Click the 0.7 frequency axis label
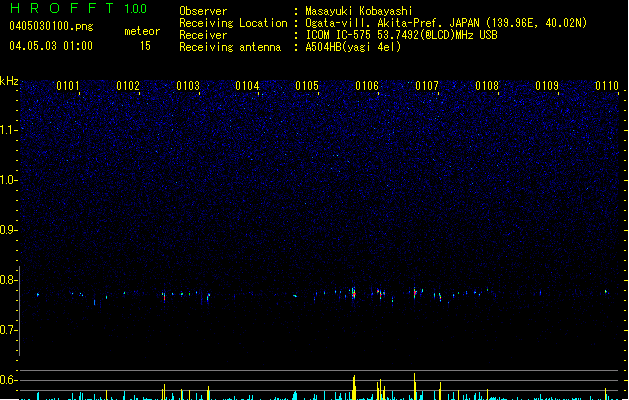The image size is (629, 400). click(x=9, y=330)
